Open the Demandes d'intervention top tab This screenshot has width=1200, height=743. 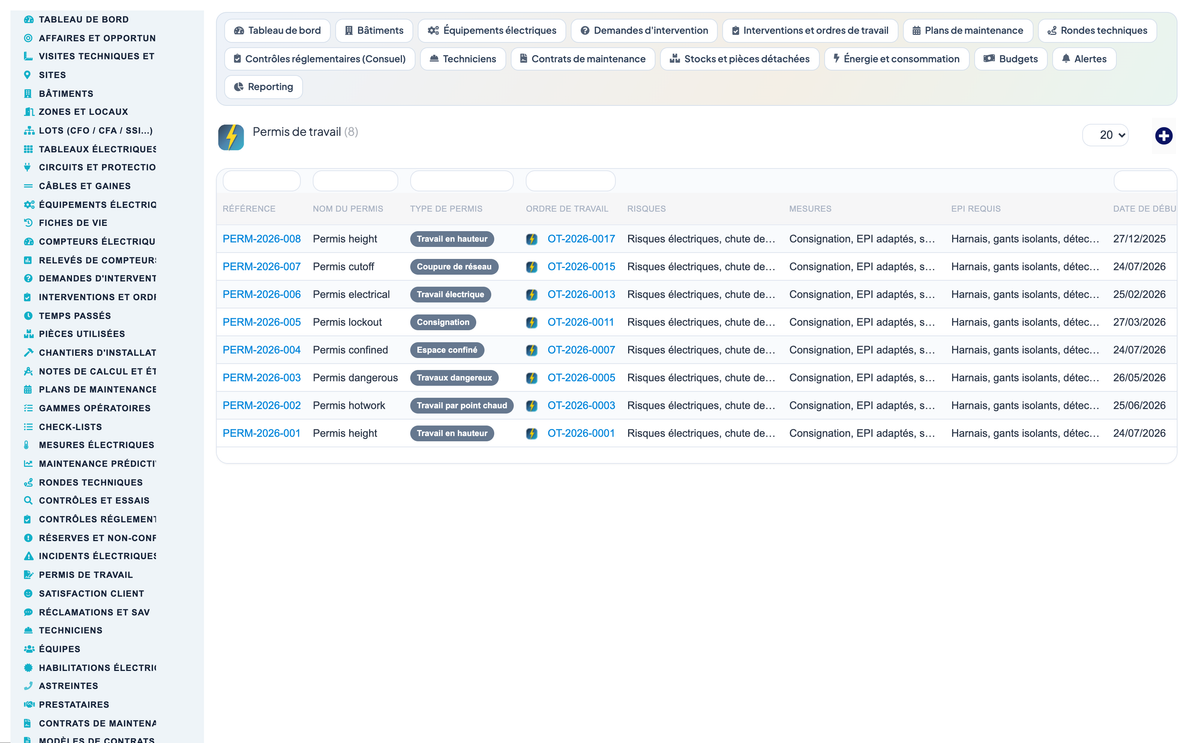pos(644,31)
